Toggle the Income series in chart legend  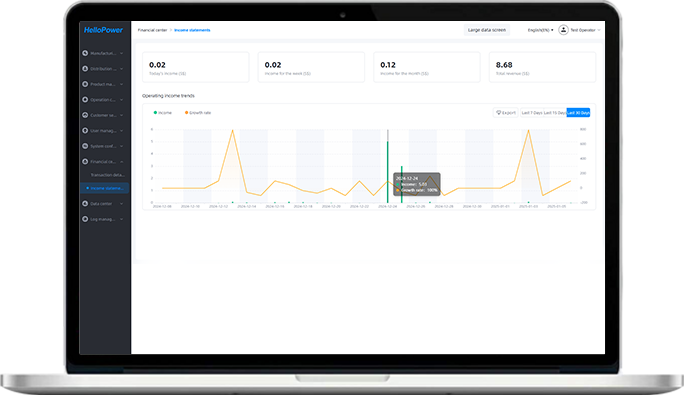click(162, 113)
